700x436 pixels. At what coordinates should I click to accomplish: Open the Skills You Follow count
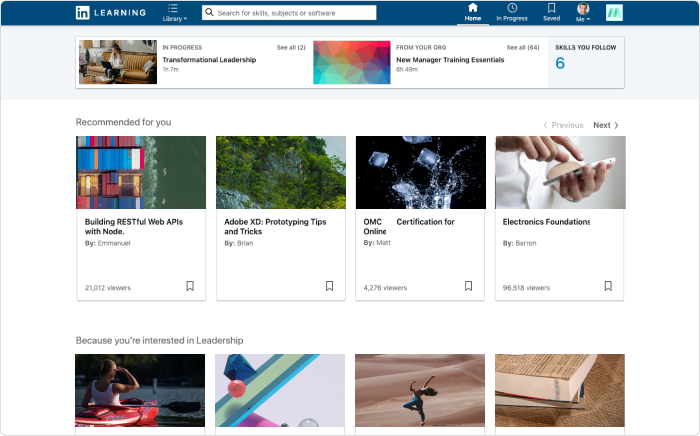560,64
